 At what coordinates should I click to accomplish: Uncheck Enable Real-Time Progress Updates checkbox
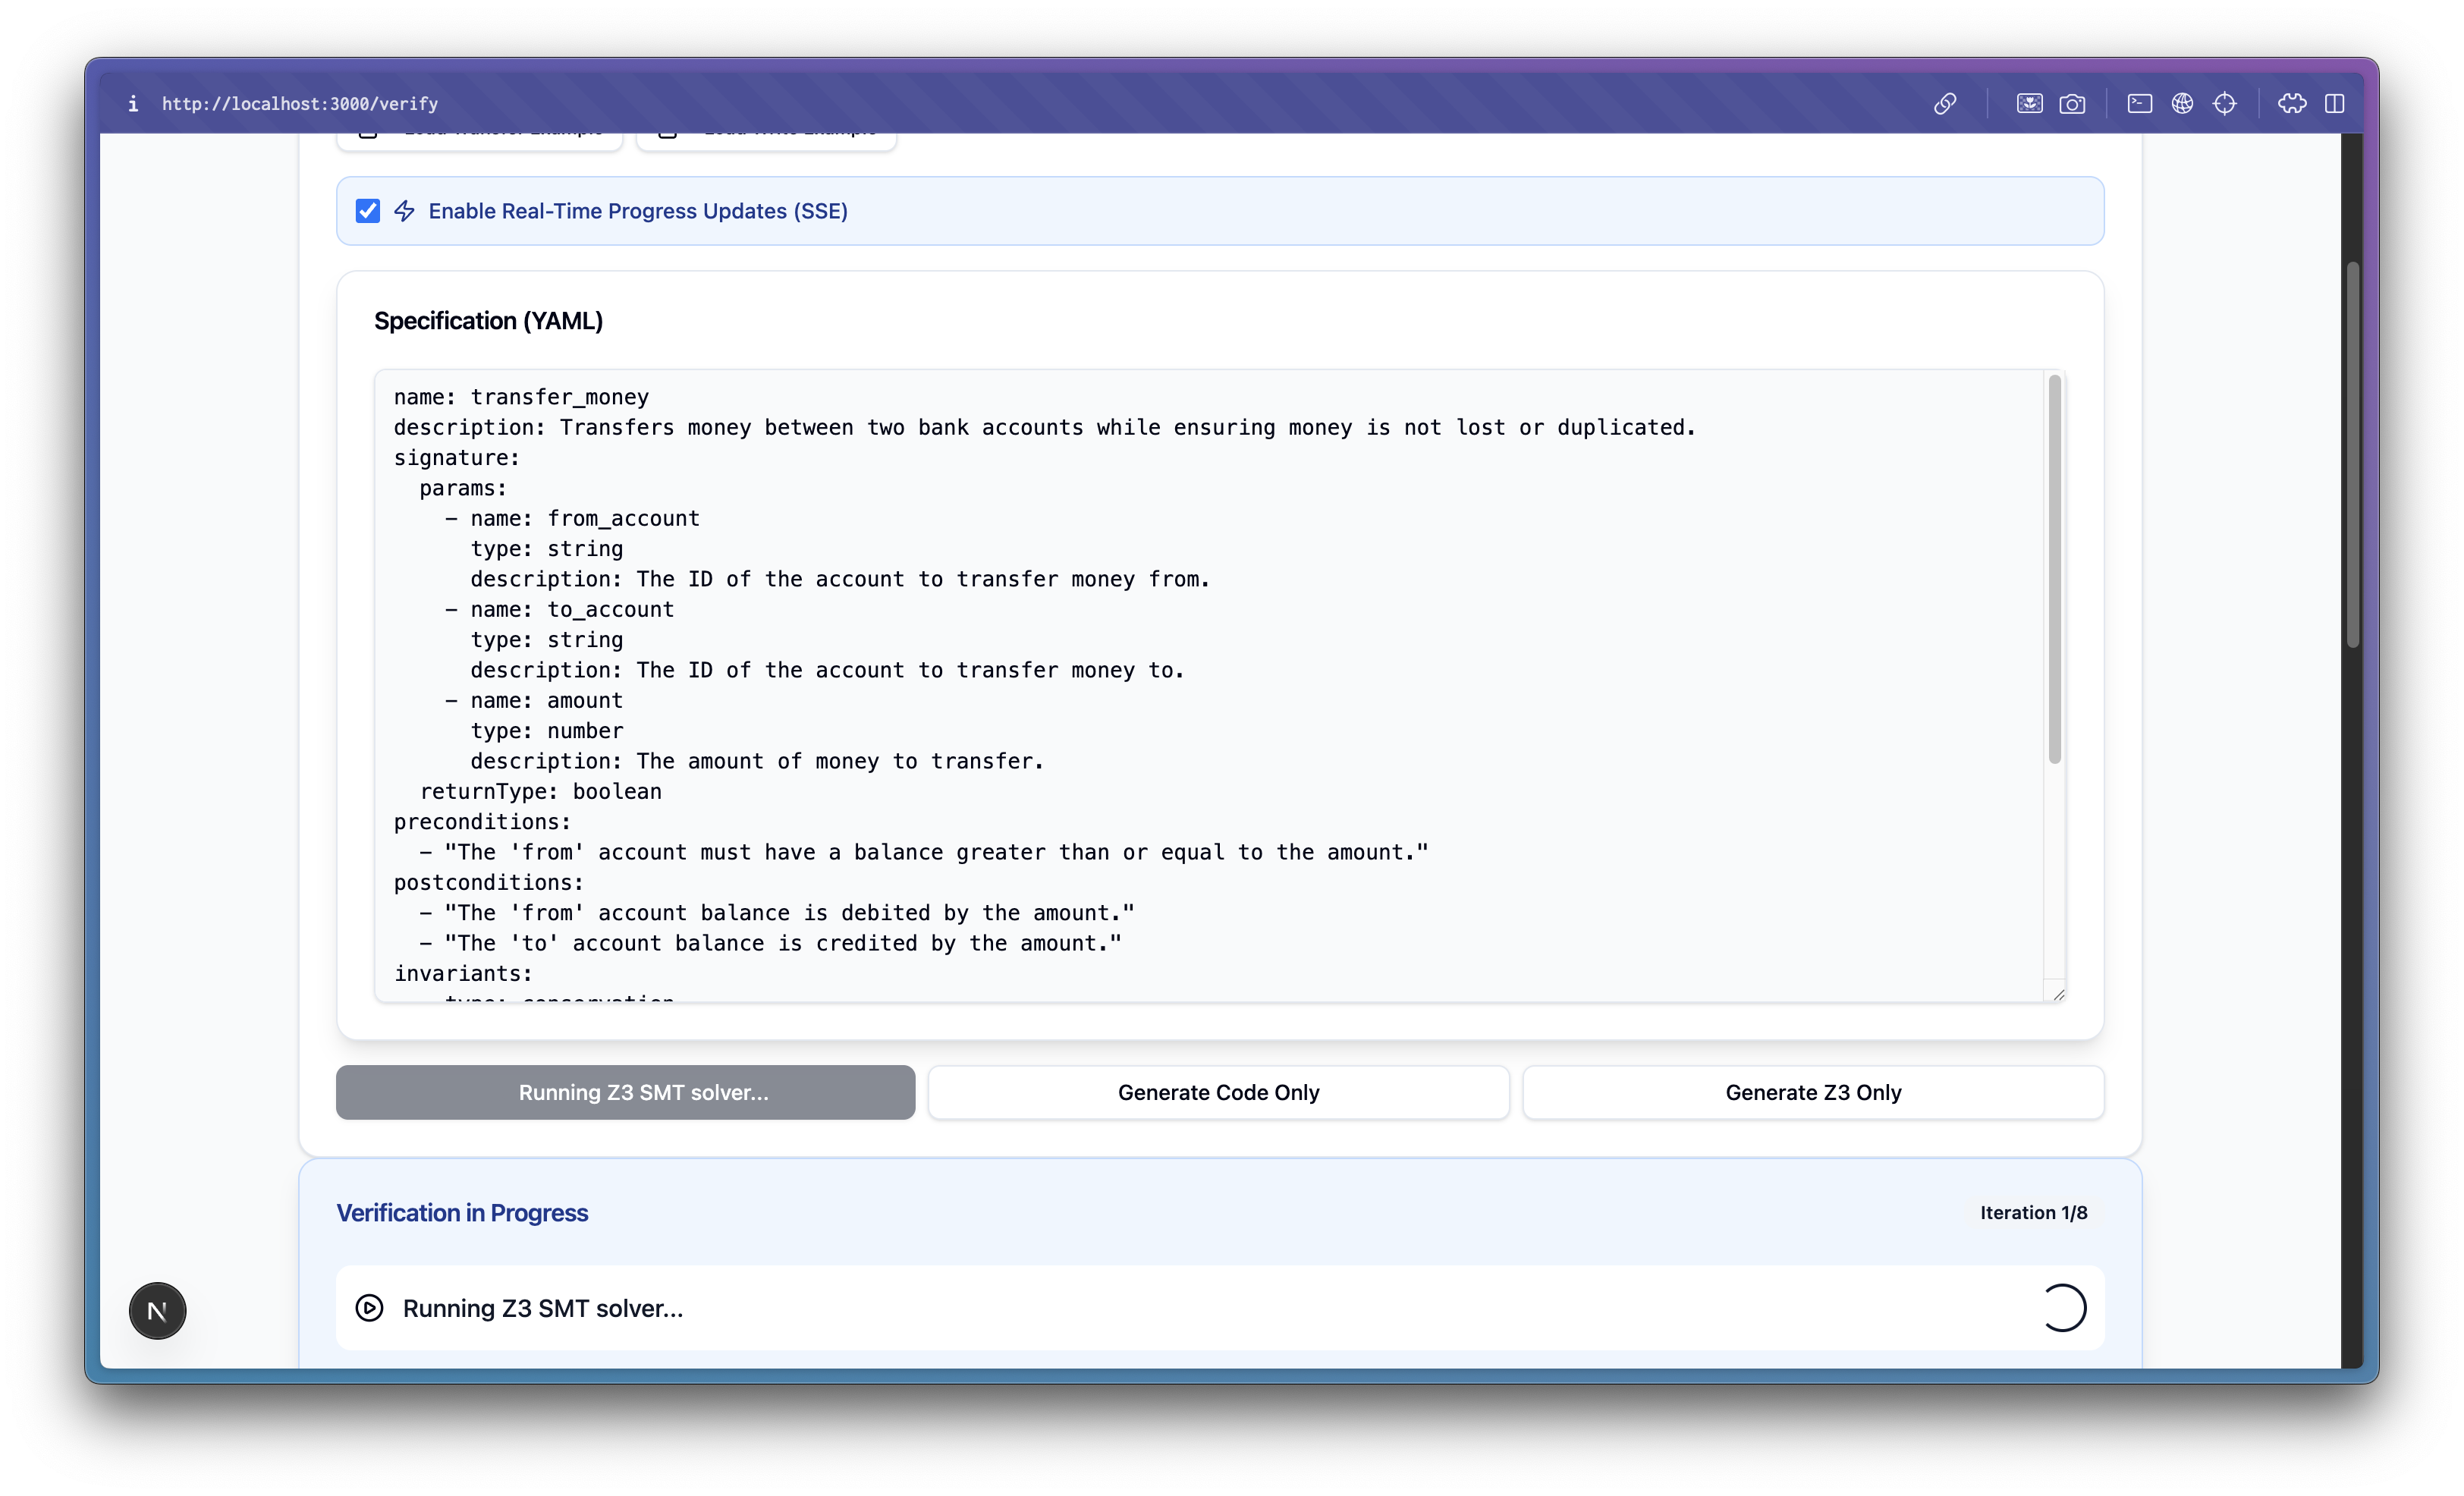(x=367, y=211)
